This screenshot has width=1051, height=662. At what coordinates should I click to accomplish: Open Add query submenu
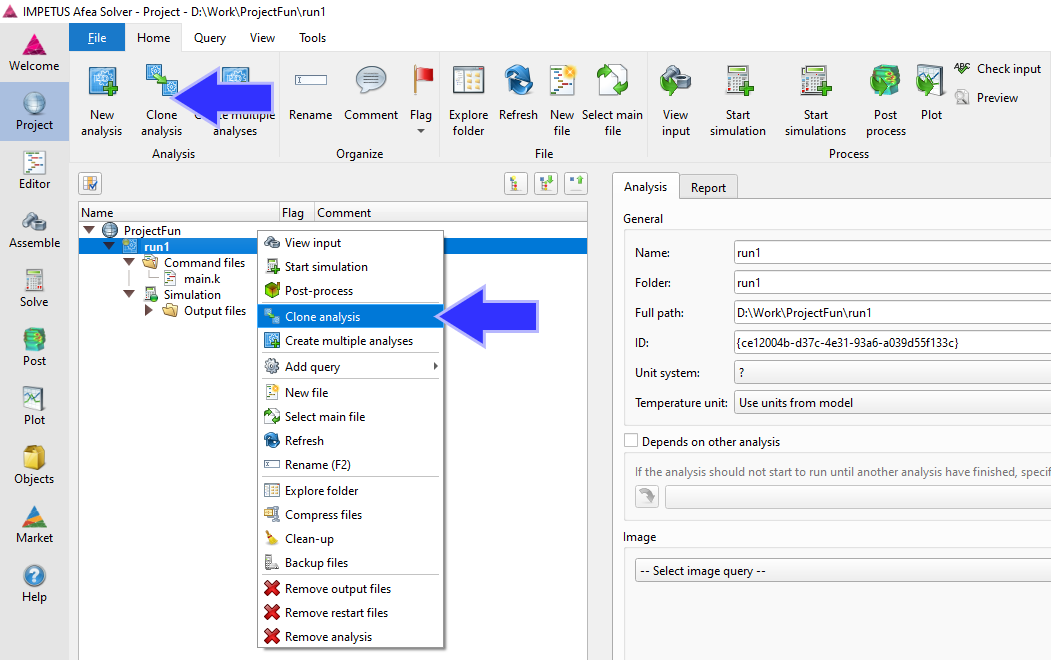point(351,367)
